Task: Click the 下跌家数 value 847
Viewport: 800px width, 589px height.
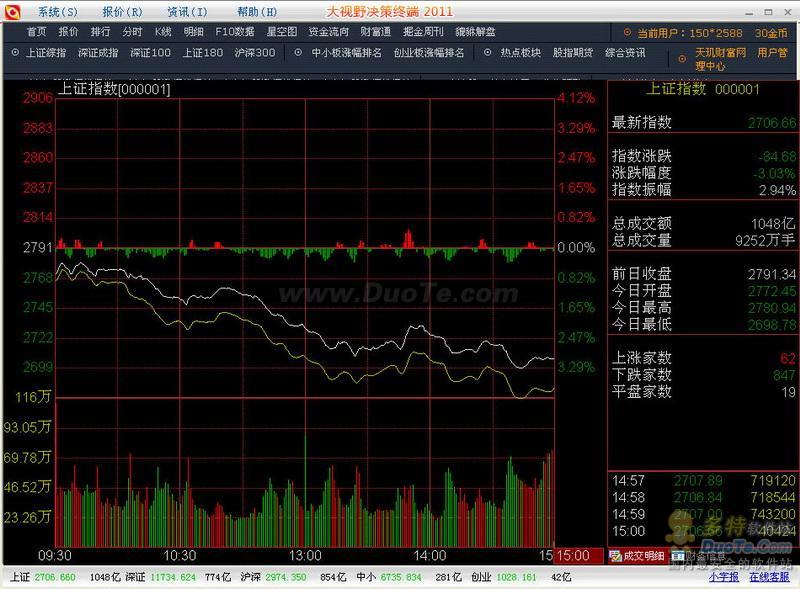Action: [x=784, y=376]
